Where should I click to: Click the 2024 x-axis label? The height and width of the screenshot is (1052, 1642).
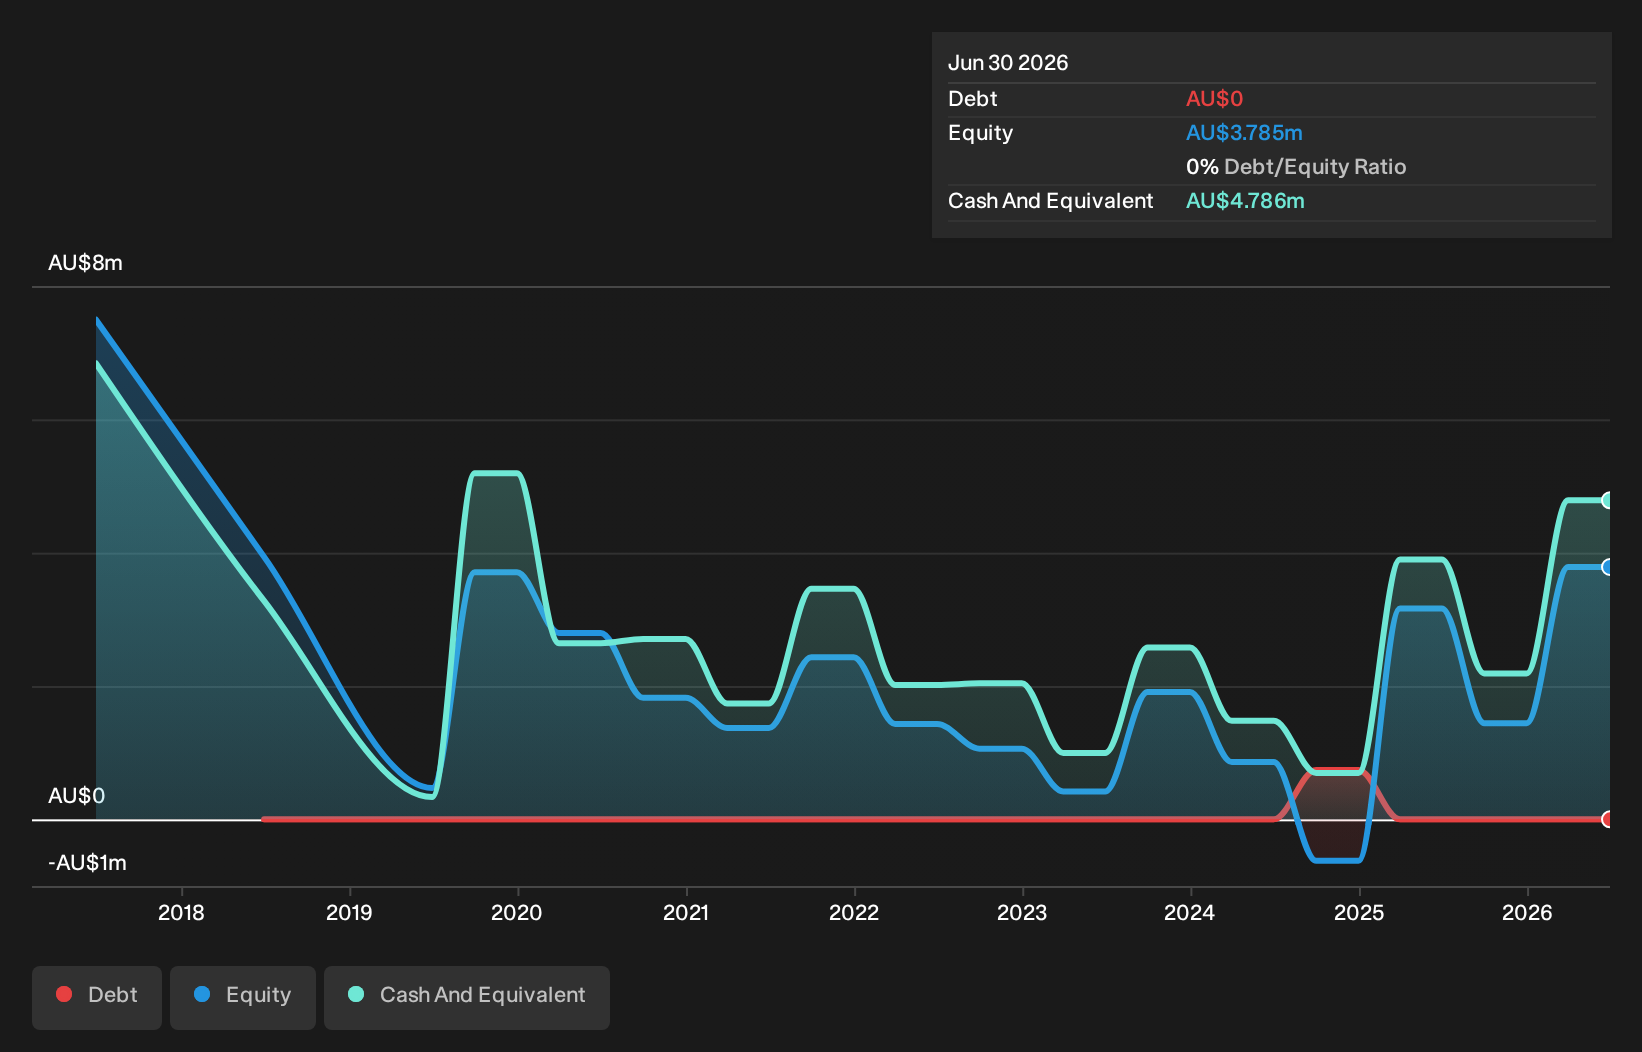[1190, 912]
